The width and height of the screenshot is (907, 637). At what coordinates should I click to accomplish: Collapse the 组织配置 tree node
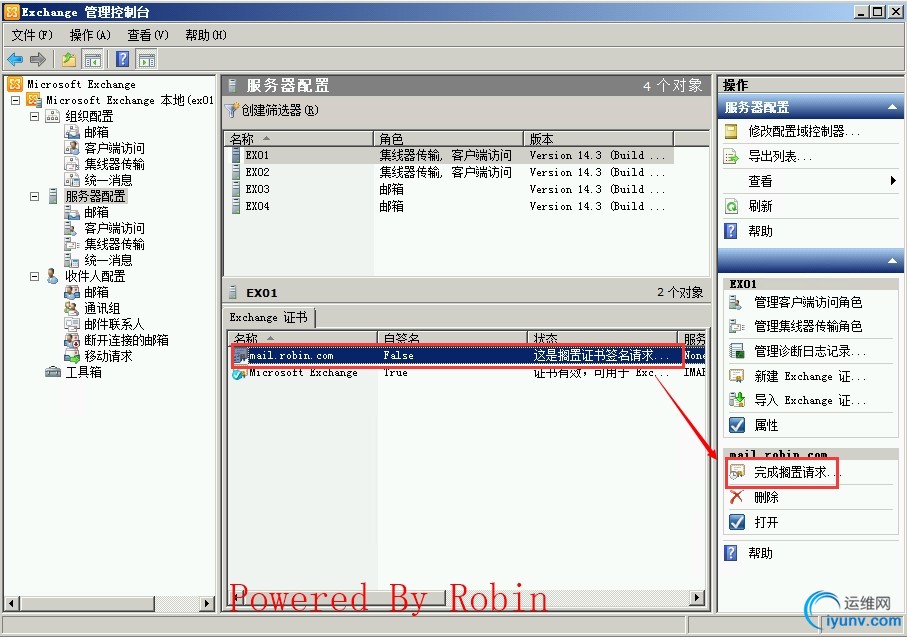35,116
